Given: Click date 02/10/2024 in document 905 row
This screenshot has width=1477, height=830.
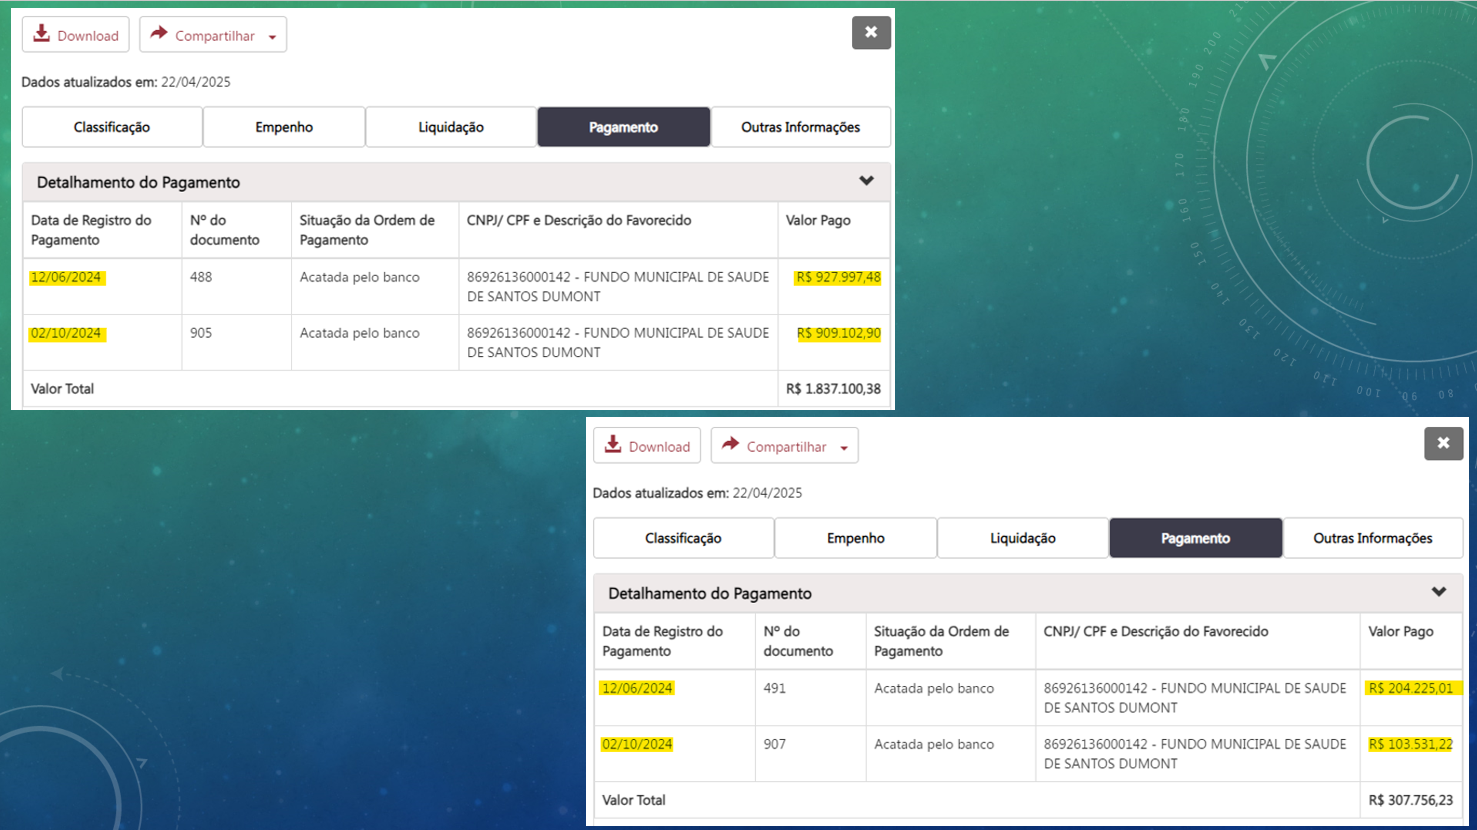Looking at the screenshot, I should coord(66,333).
